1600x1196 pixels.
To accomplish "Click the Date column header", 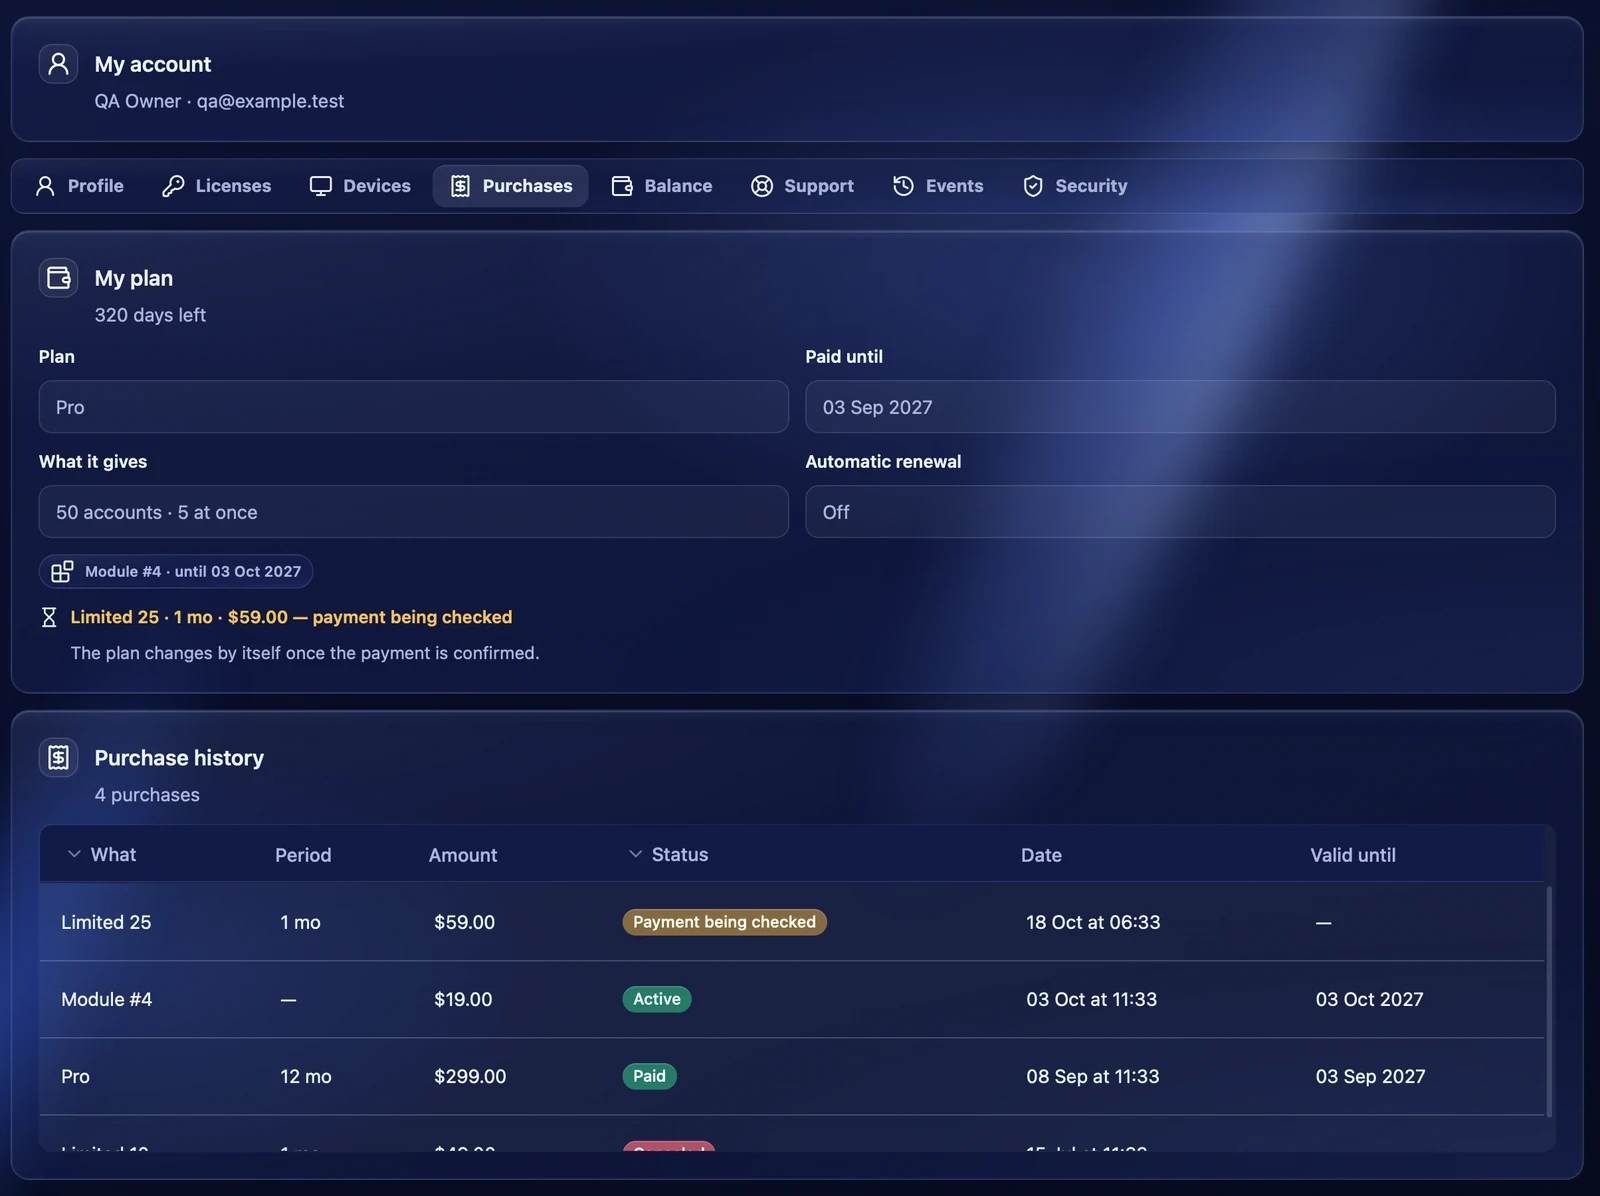I will coord(1041,855).
